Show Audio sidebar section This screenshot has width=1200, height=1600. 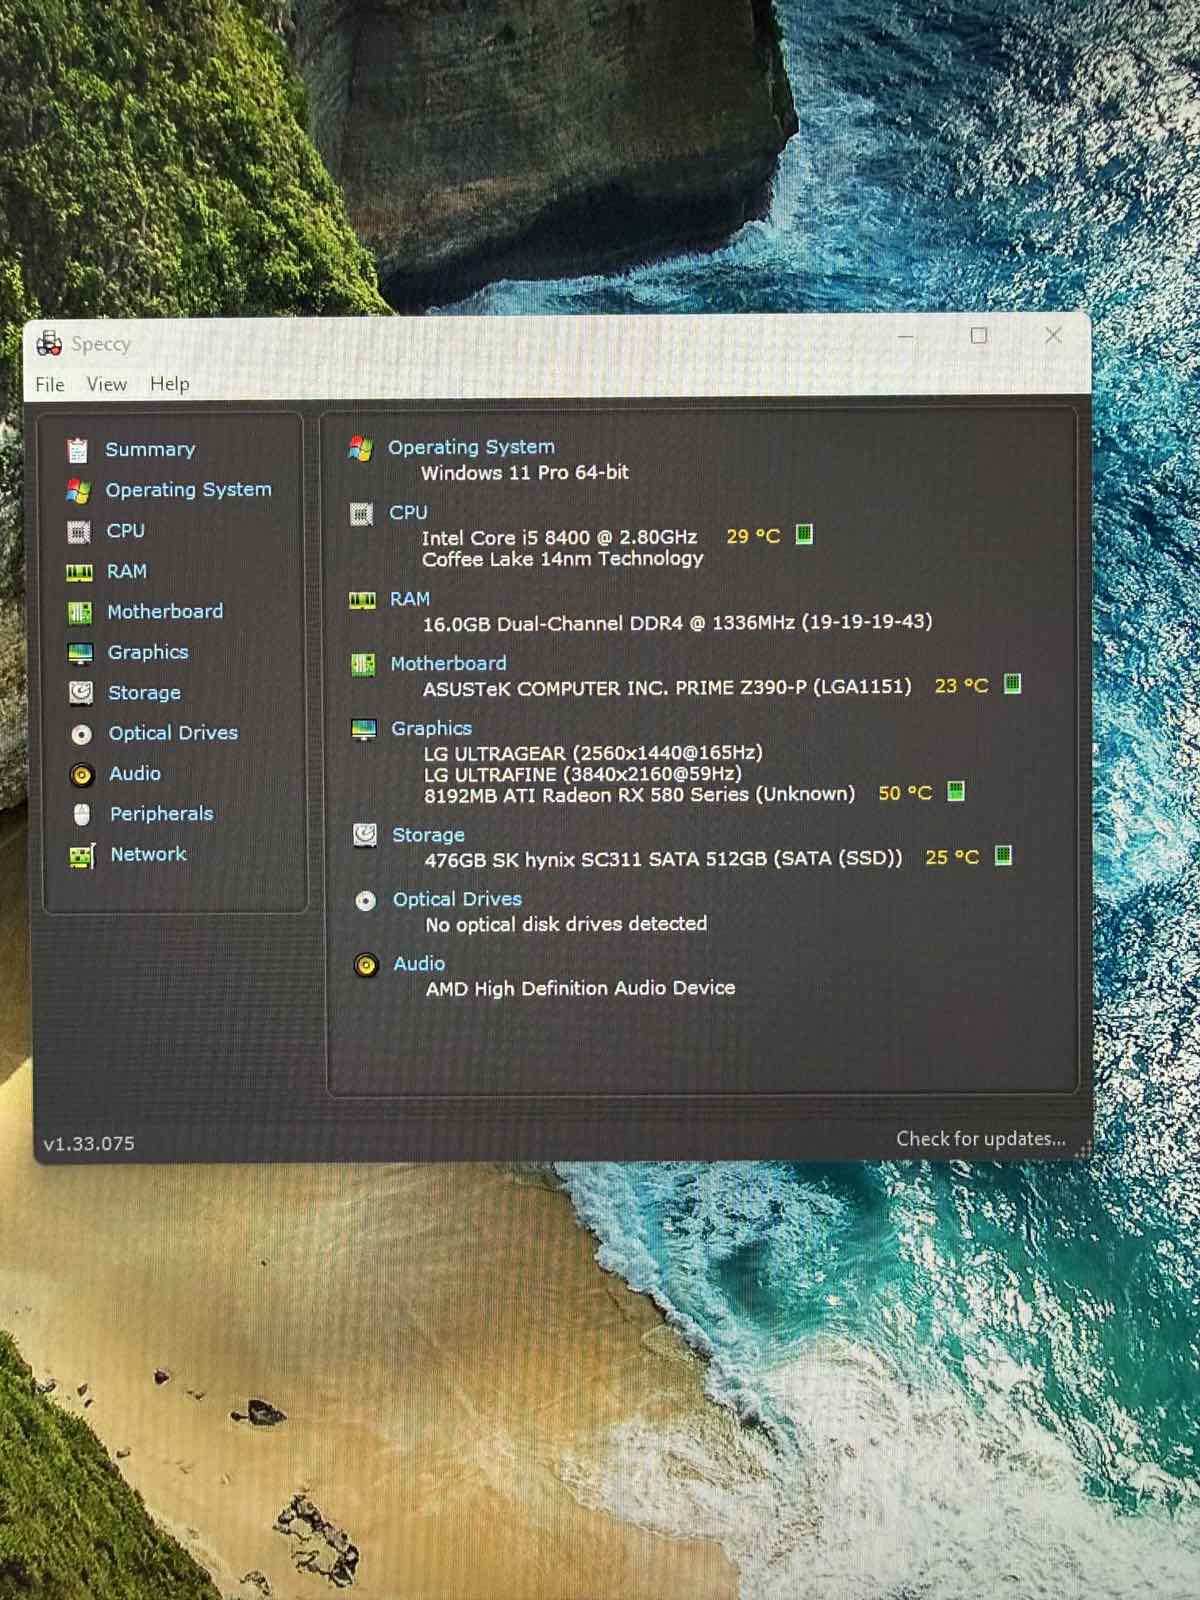coord(135,773)
